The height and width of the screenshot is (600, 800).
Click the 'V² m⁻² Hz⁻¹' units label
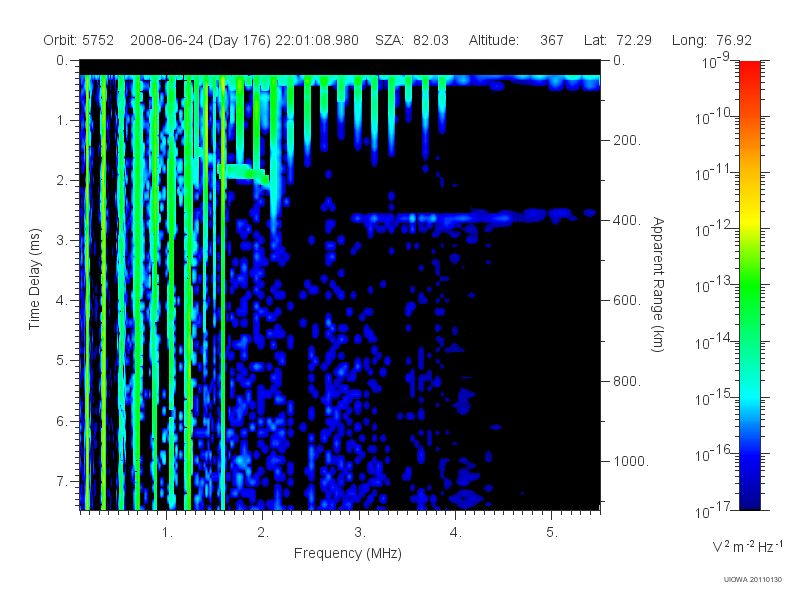[747, 546]
